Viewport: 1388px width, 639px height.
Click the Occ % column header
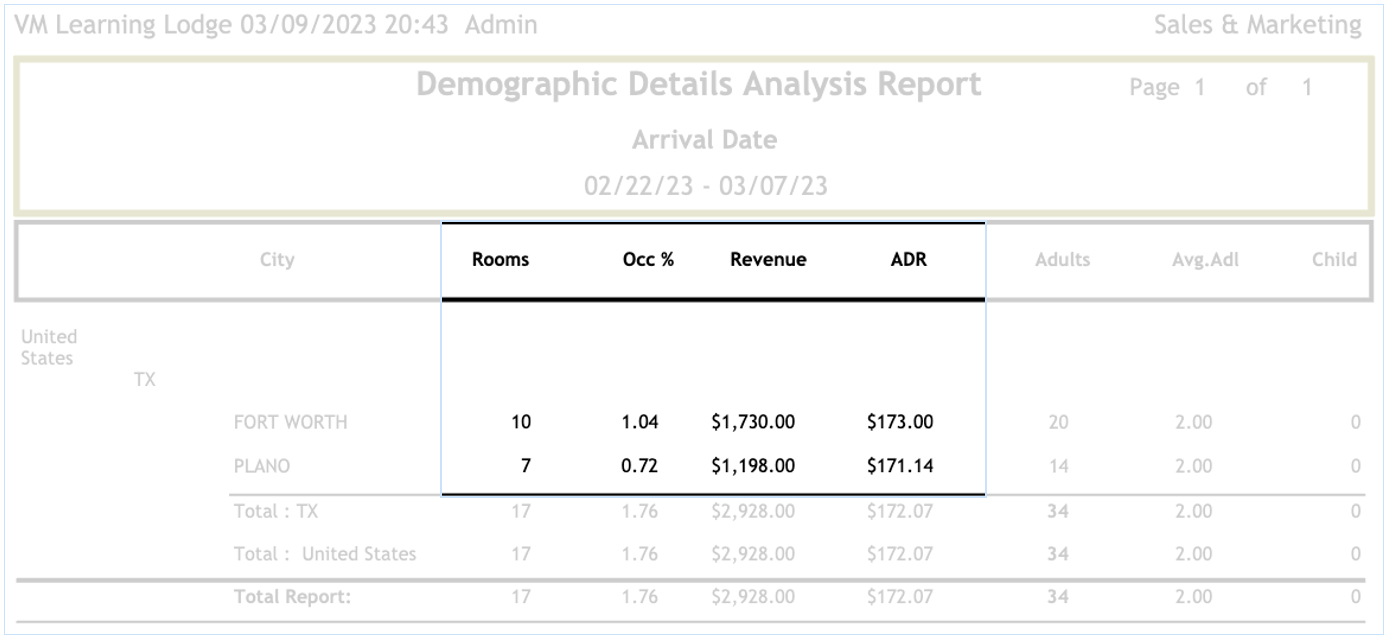click(648, 260)
